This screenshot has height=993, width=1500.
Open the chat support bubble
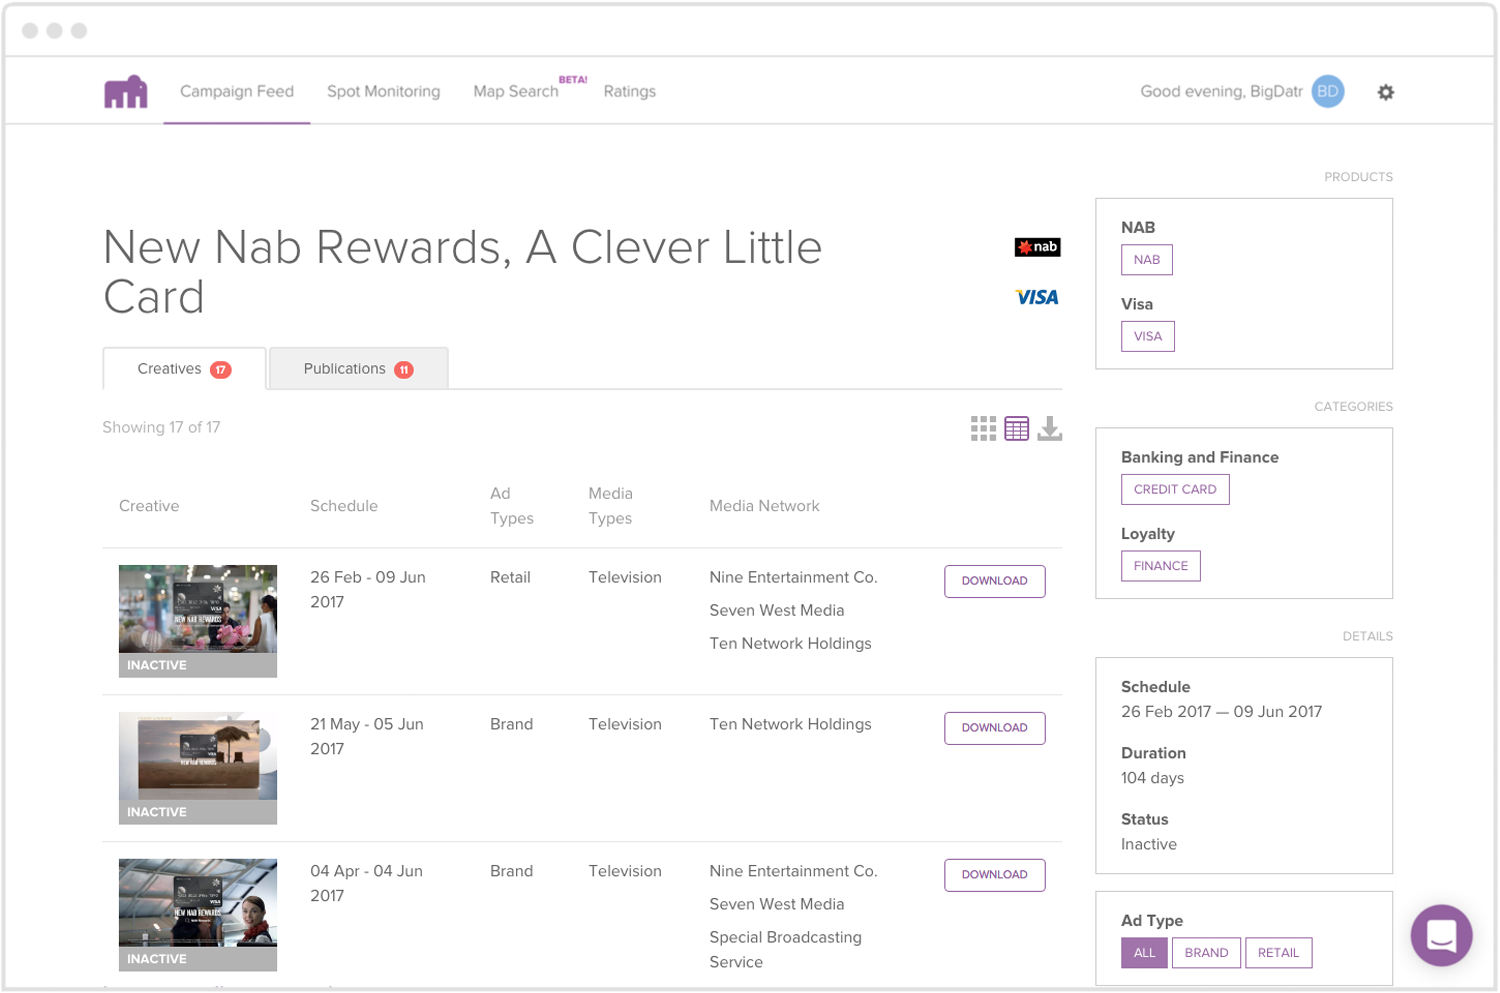click(x=1441, y=935)
